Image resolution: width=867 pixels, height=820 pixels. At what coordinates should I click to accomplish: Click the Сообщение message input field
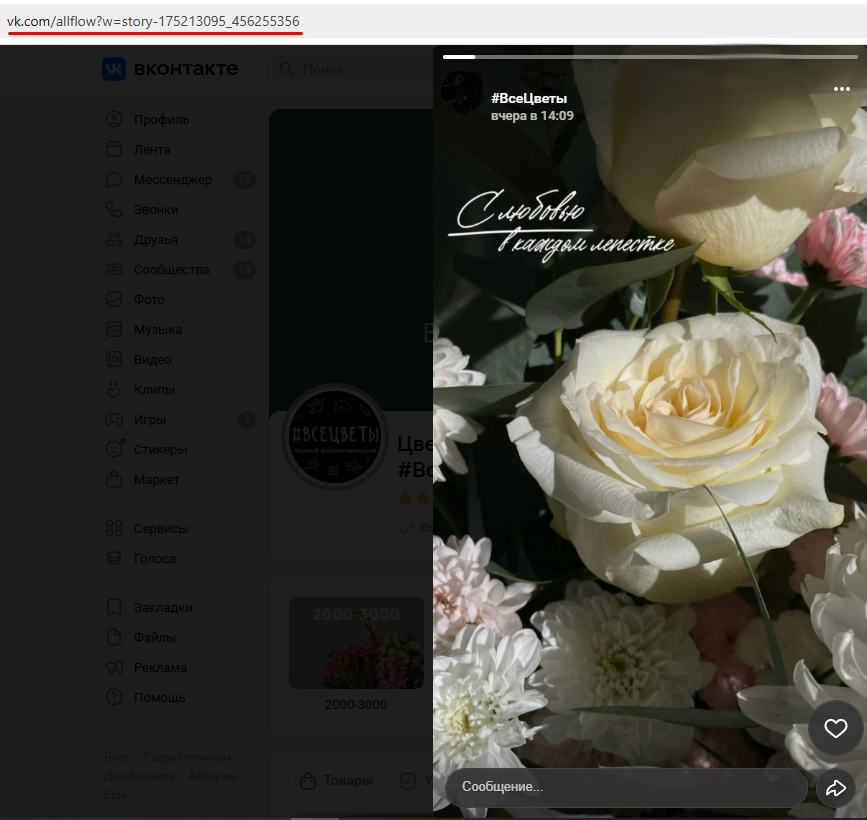click(625, 788)
